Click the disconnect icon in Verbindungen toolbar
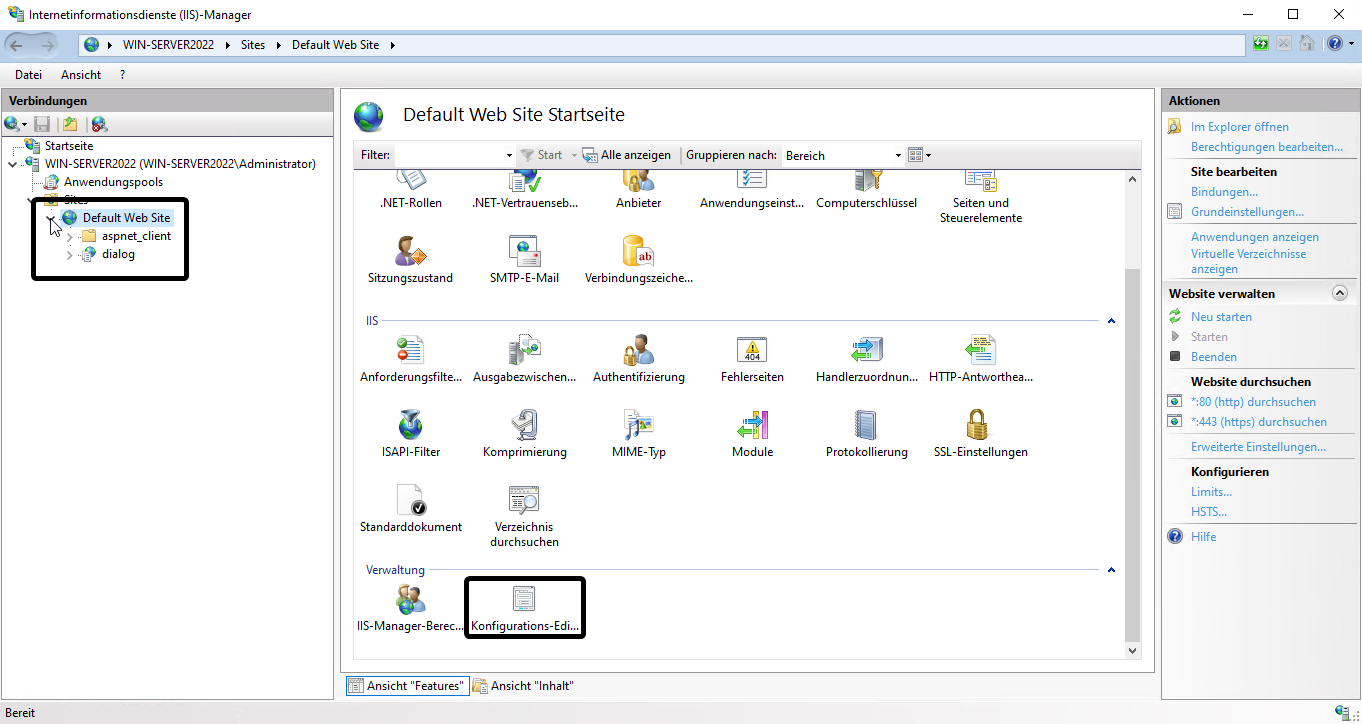This screenshot has width=1362, height=724. click(99, 124)
